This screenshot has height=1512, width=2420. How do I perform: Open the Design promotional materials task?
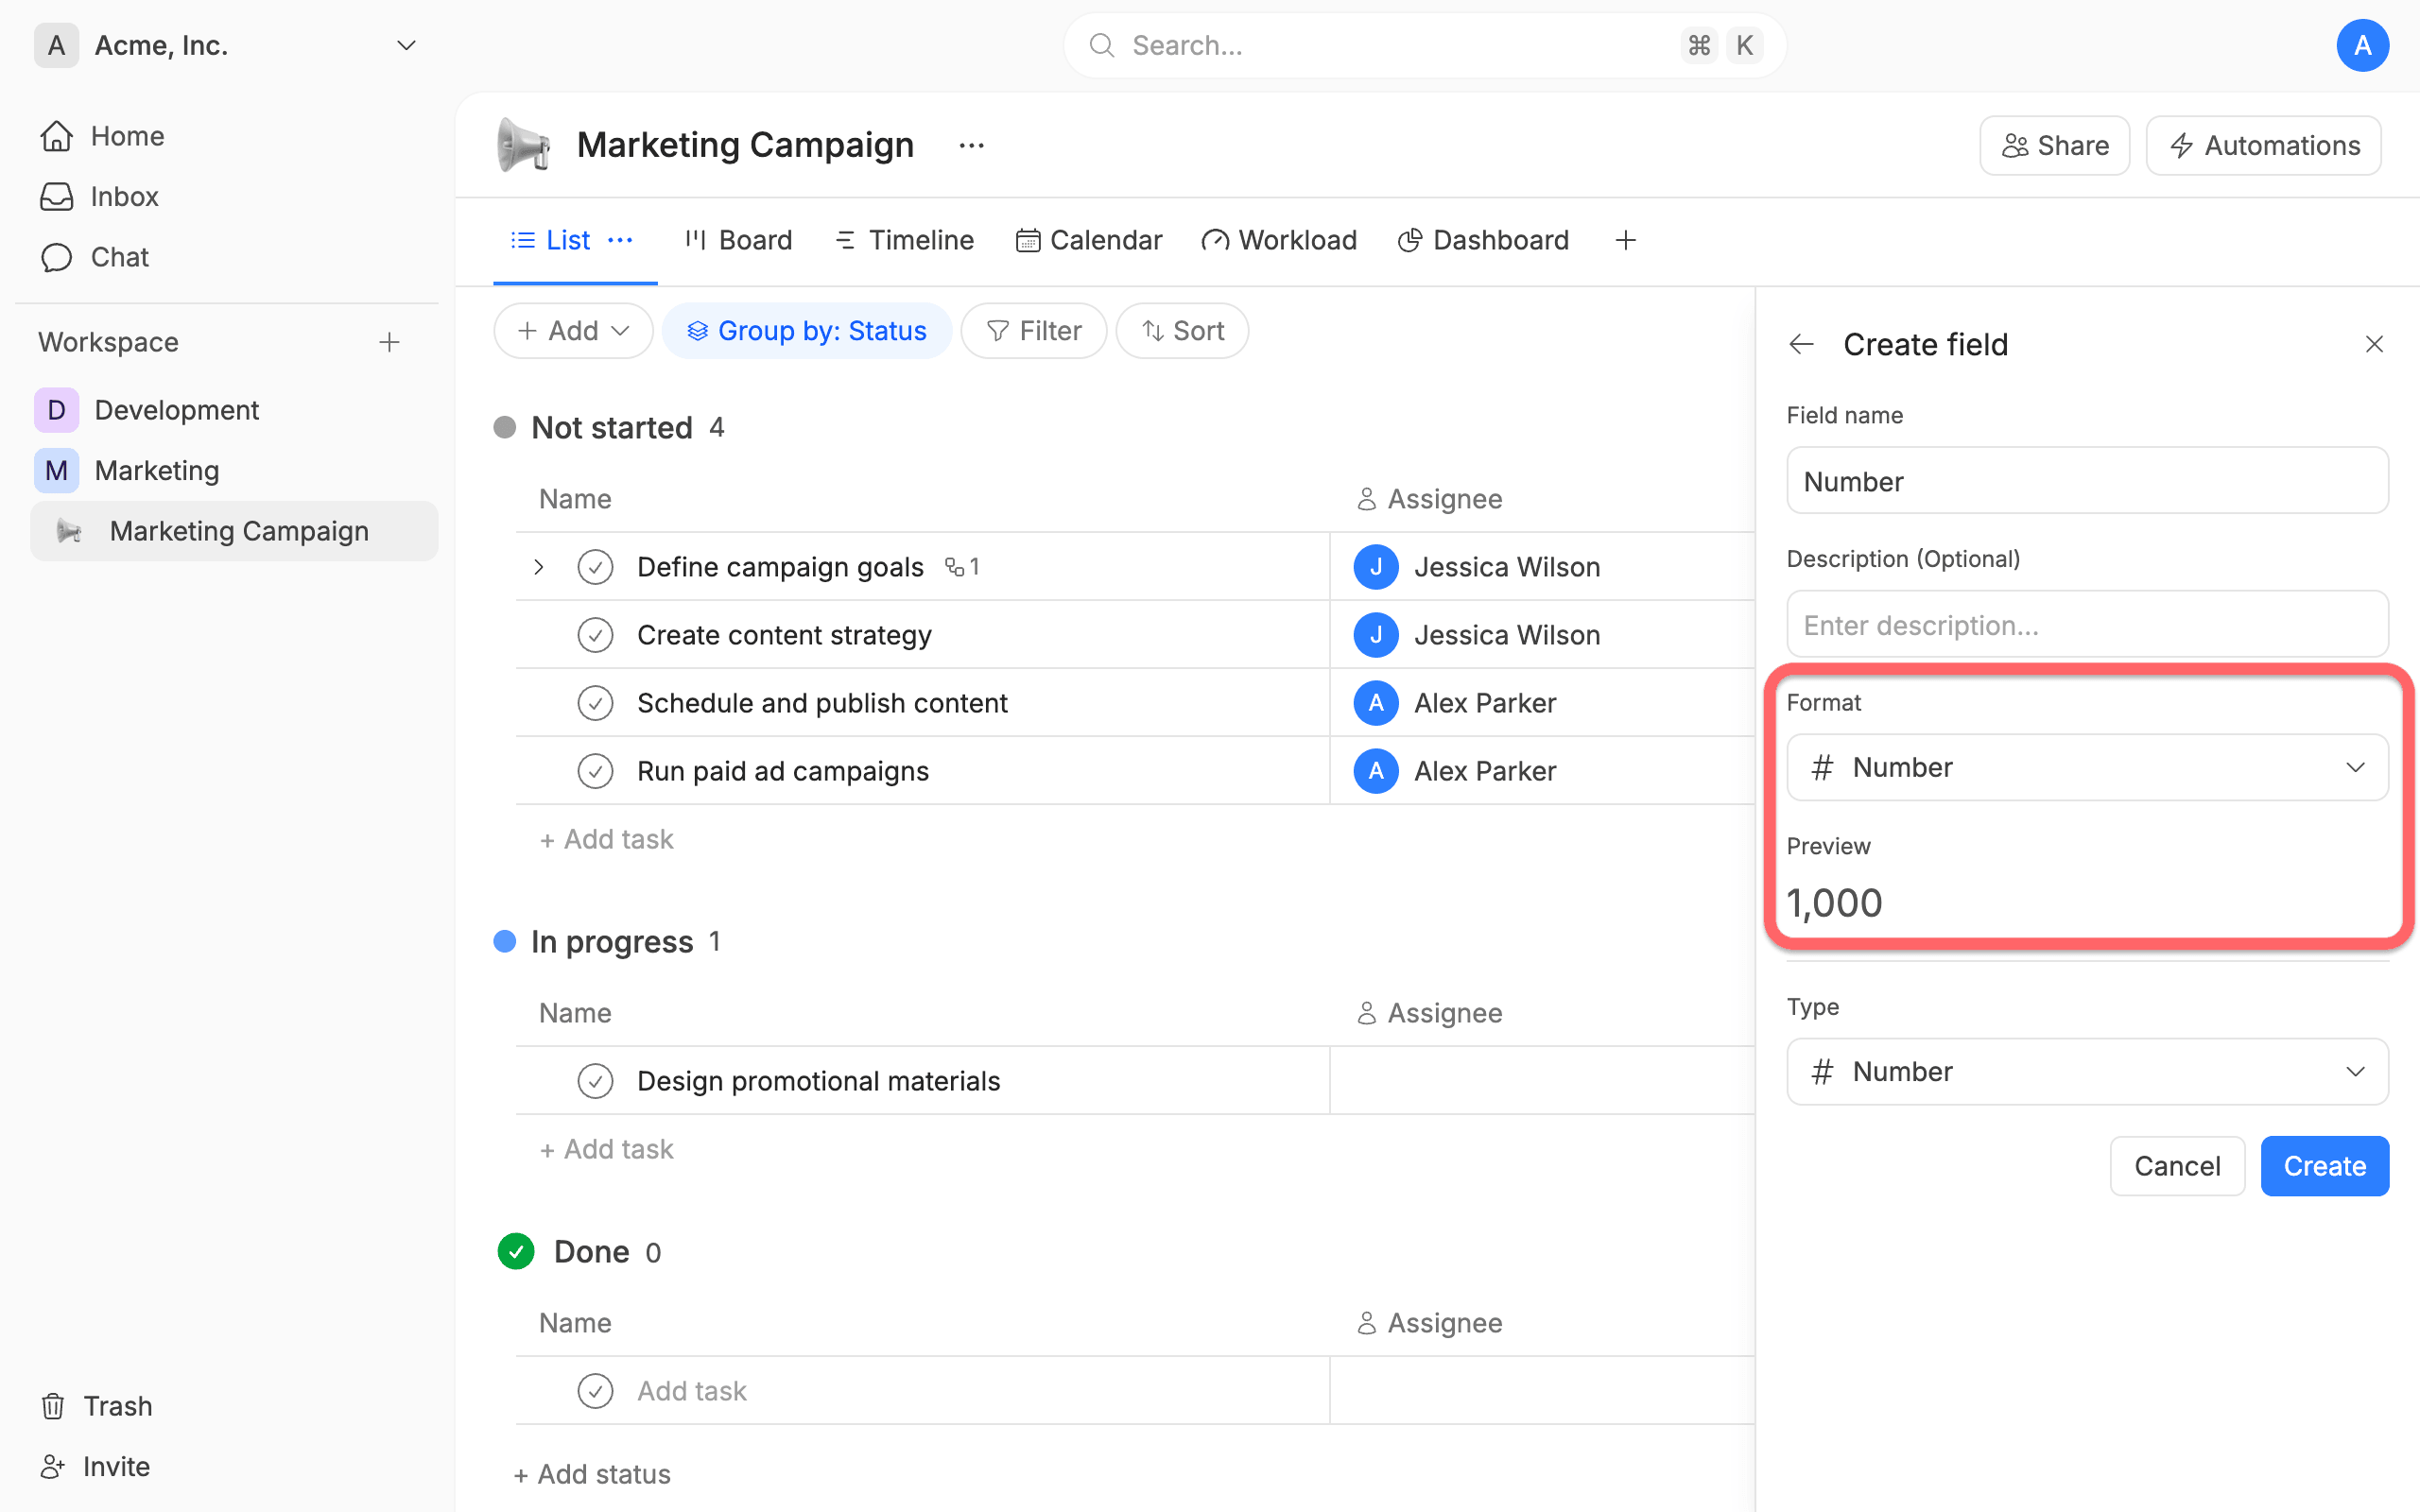(818, 1081)
